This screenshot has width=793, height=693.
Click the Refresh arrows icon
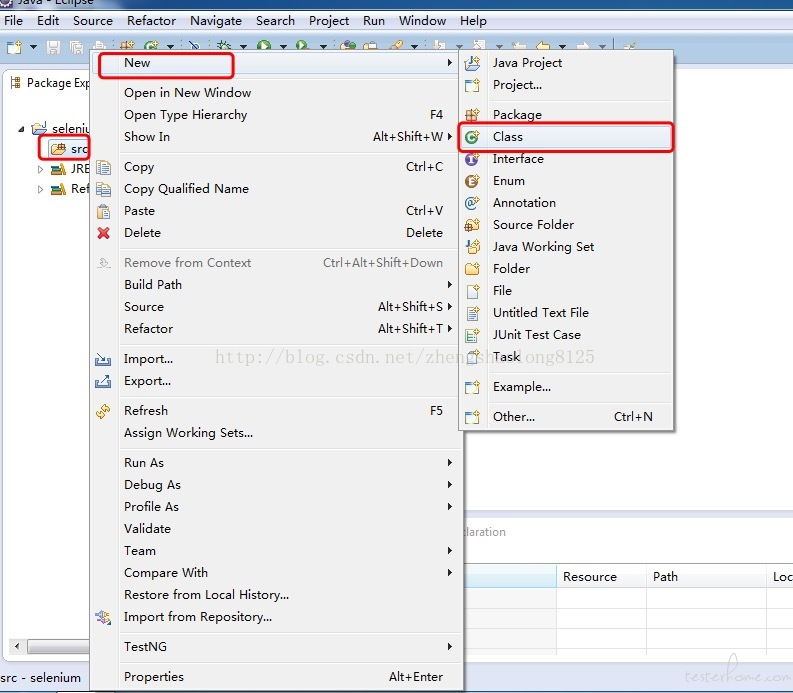coord(103,411)
